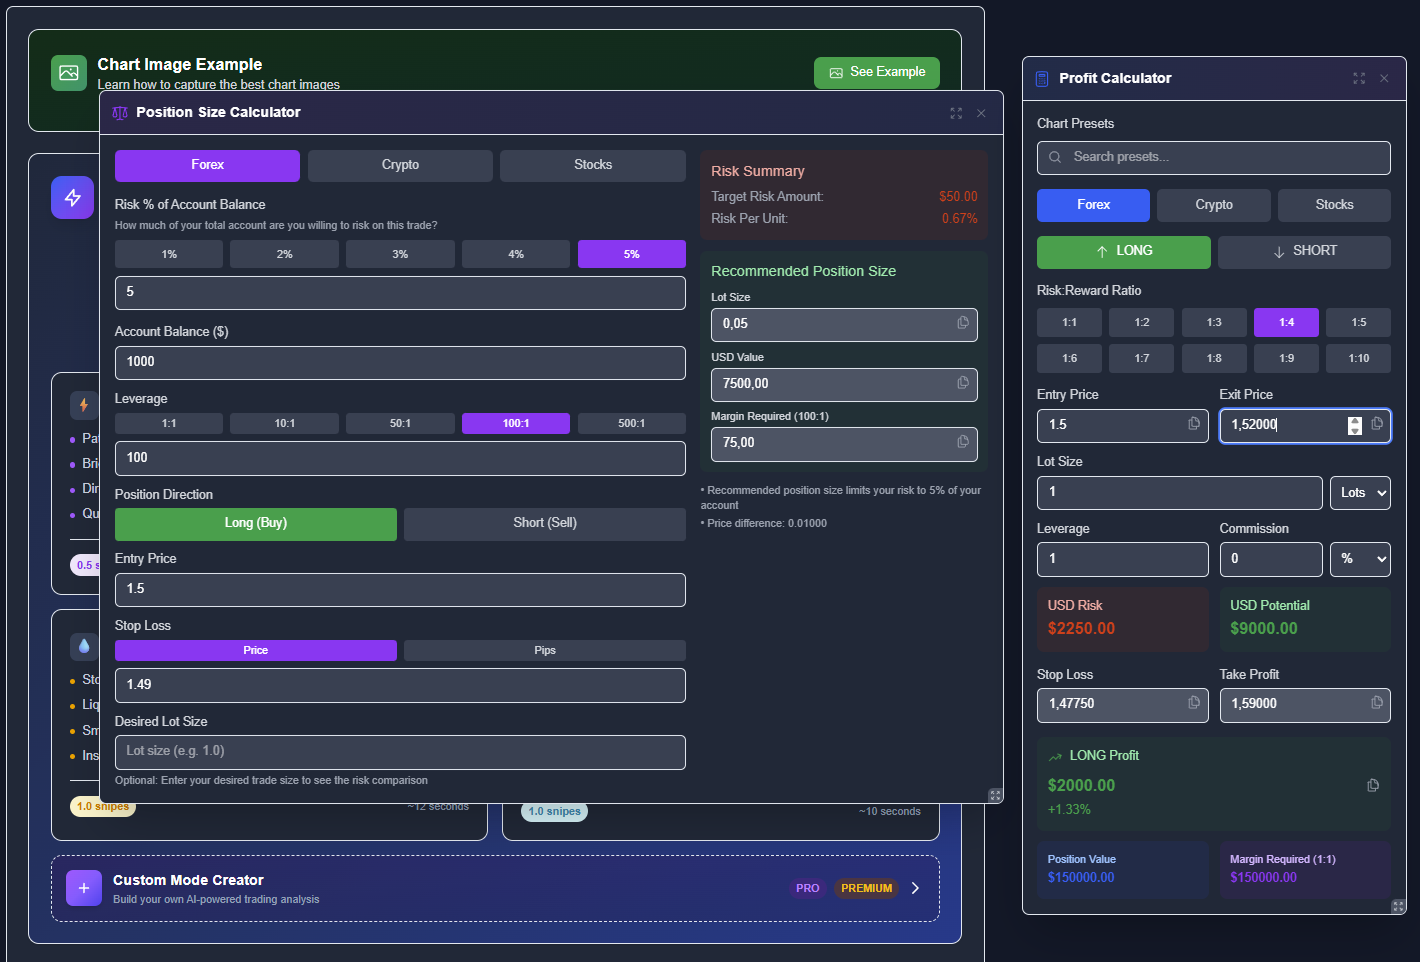Click the green Chart Image Example picture icon
This screenshot has height=962, width=1420.
(68, 72)
